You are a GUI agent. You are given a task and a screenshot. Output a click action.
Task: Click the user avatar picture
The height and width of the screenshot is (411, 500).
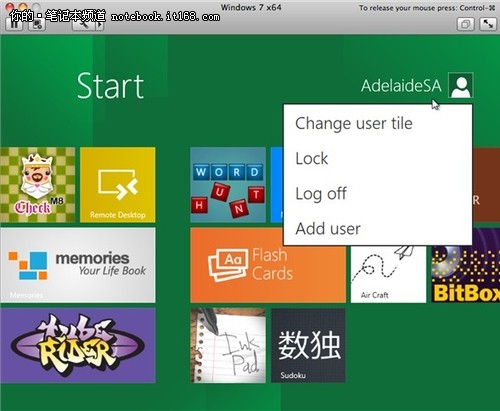460,85
